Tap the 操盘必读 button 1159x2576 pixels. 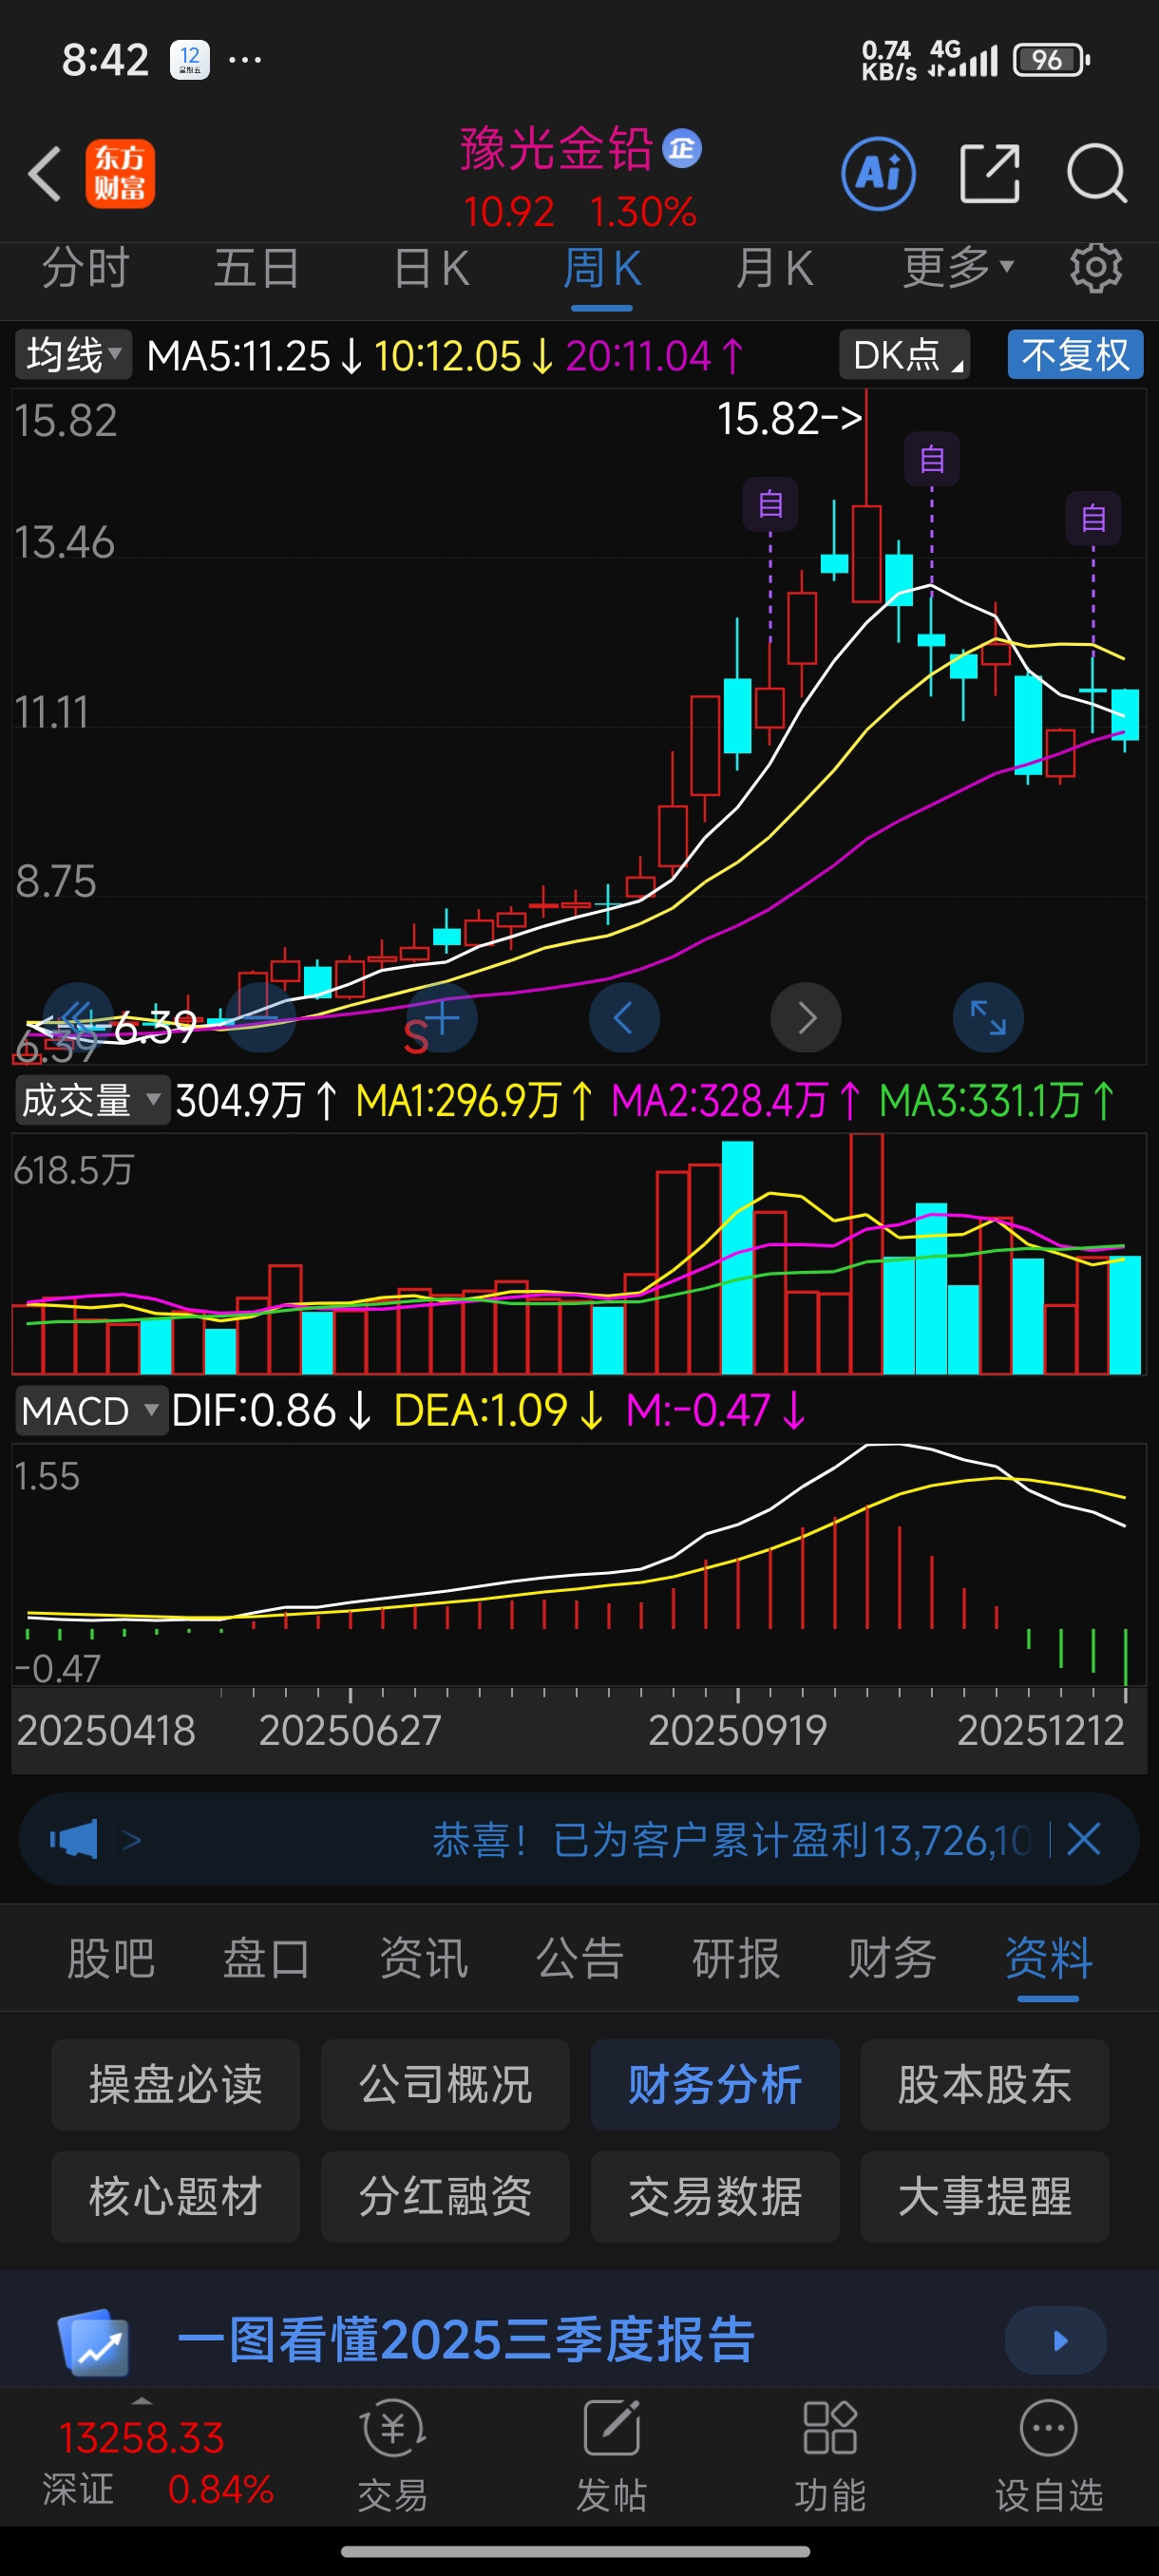(176, 2085)
